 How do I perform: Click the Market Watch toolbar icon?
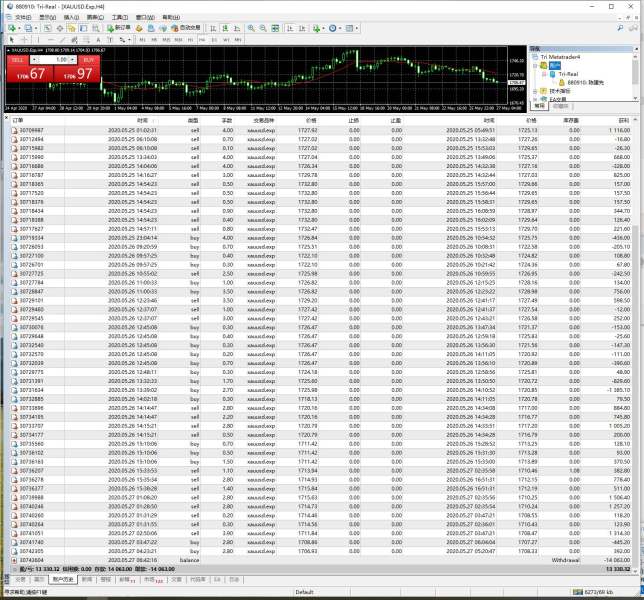click(48, 28)
